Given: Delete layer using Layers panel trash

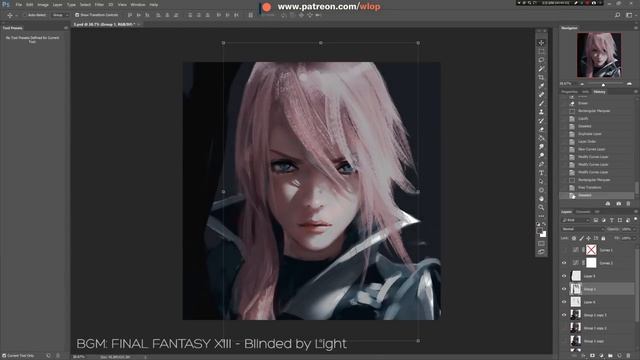Looking at the screenshot, I should pyautogui.click(x=629, y=356).
